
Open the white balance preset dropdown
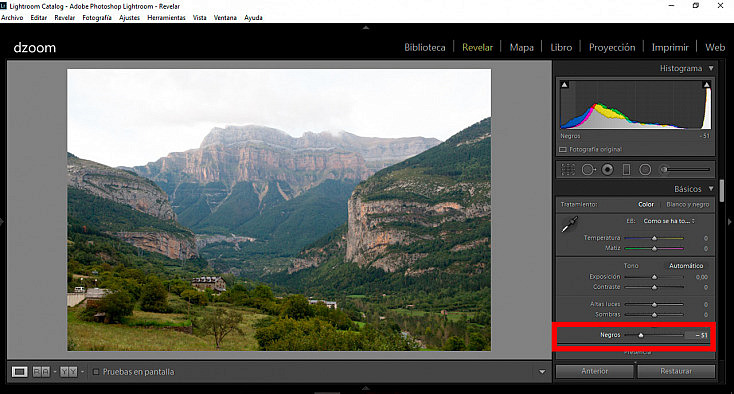669,221
